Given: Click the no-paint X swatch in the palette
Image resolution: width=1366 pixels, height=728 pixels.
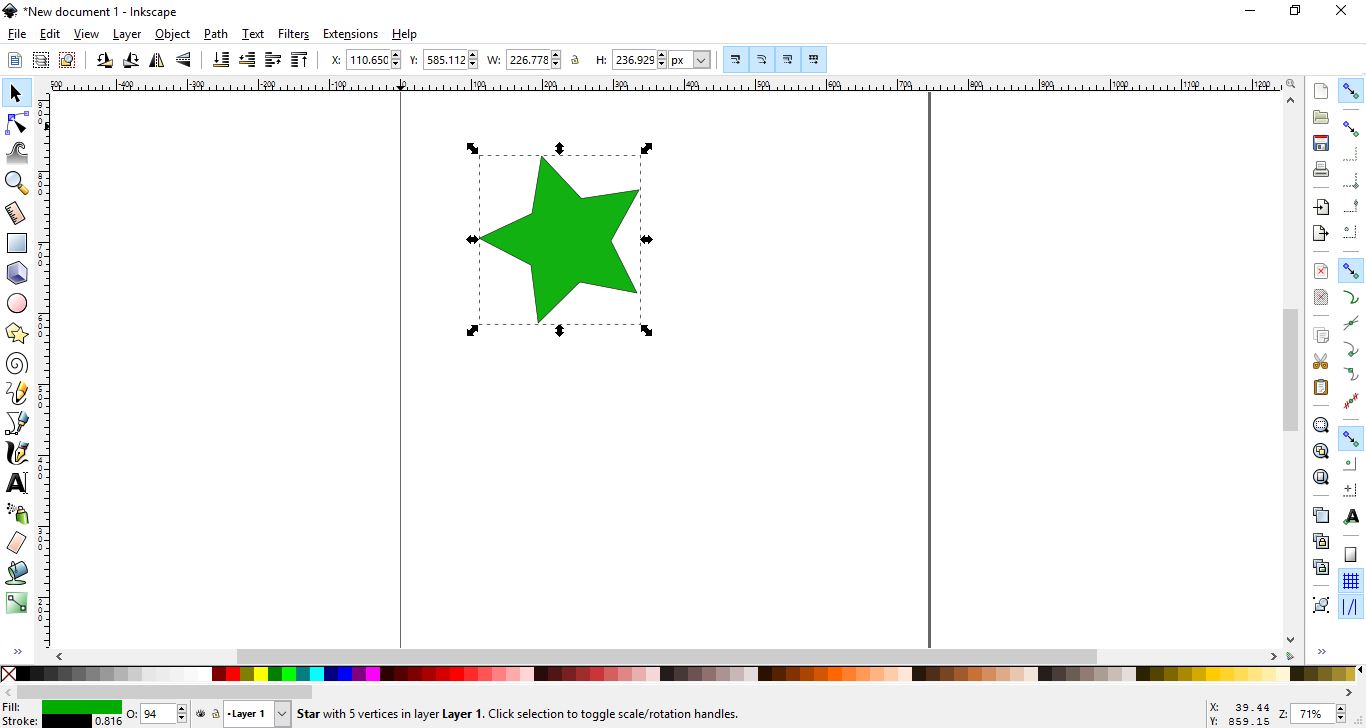Looking at the screenshot, I should tap(9, 674).
